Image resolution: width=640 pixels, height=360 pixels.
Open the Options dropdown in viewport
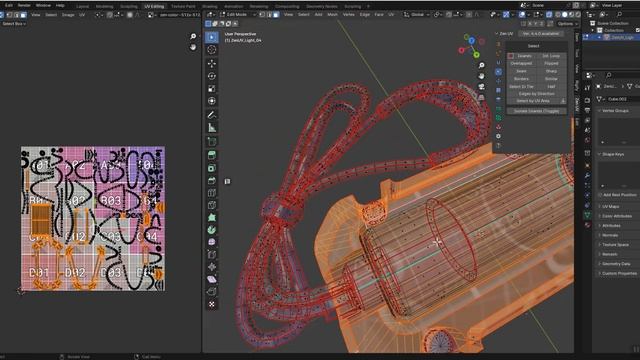click(x=567, y=24)
